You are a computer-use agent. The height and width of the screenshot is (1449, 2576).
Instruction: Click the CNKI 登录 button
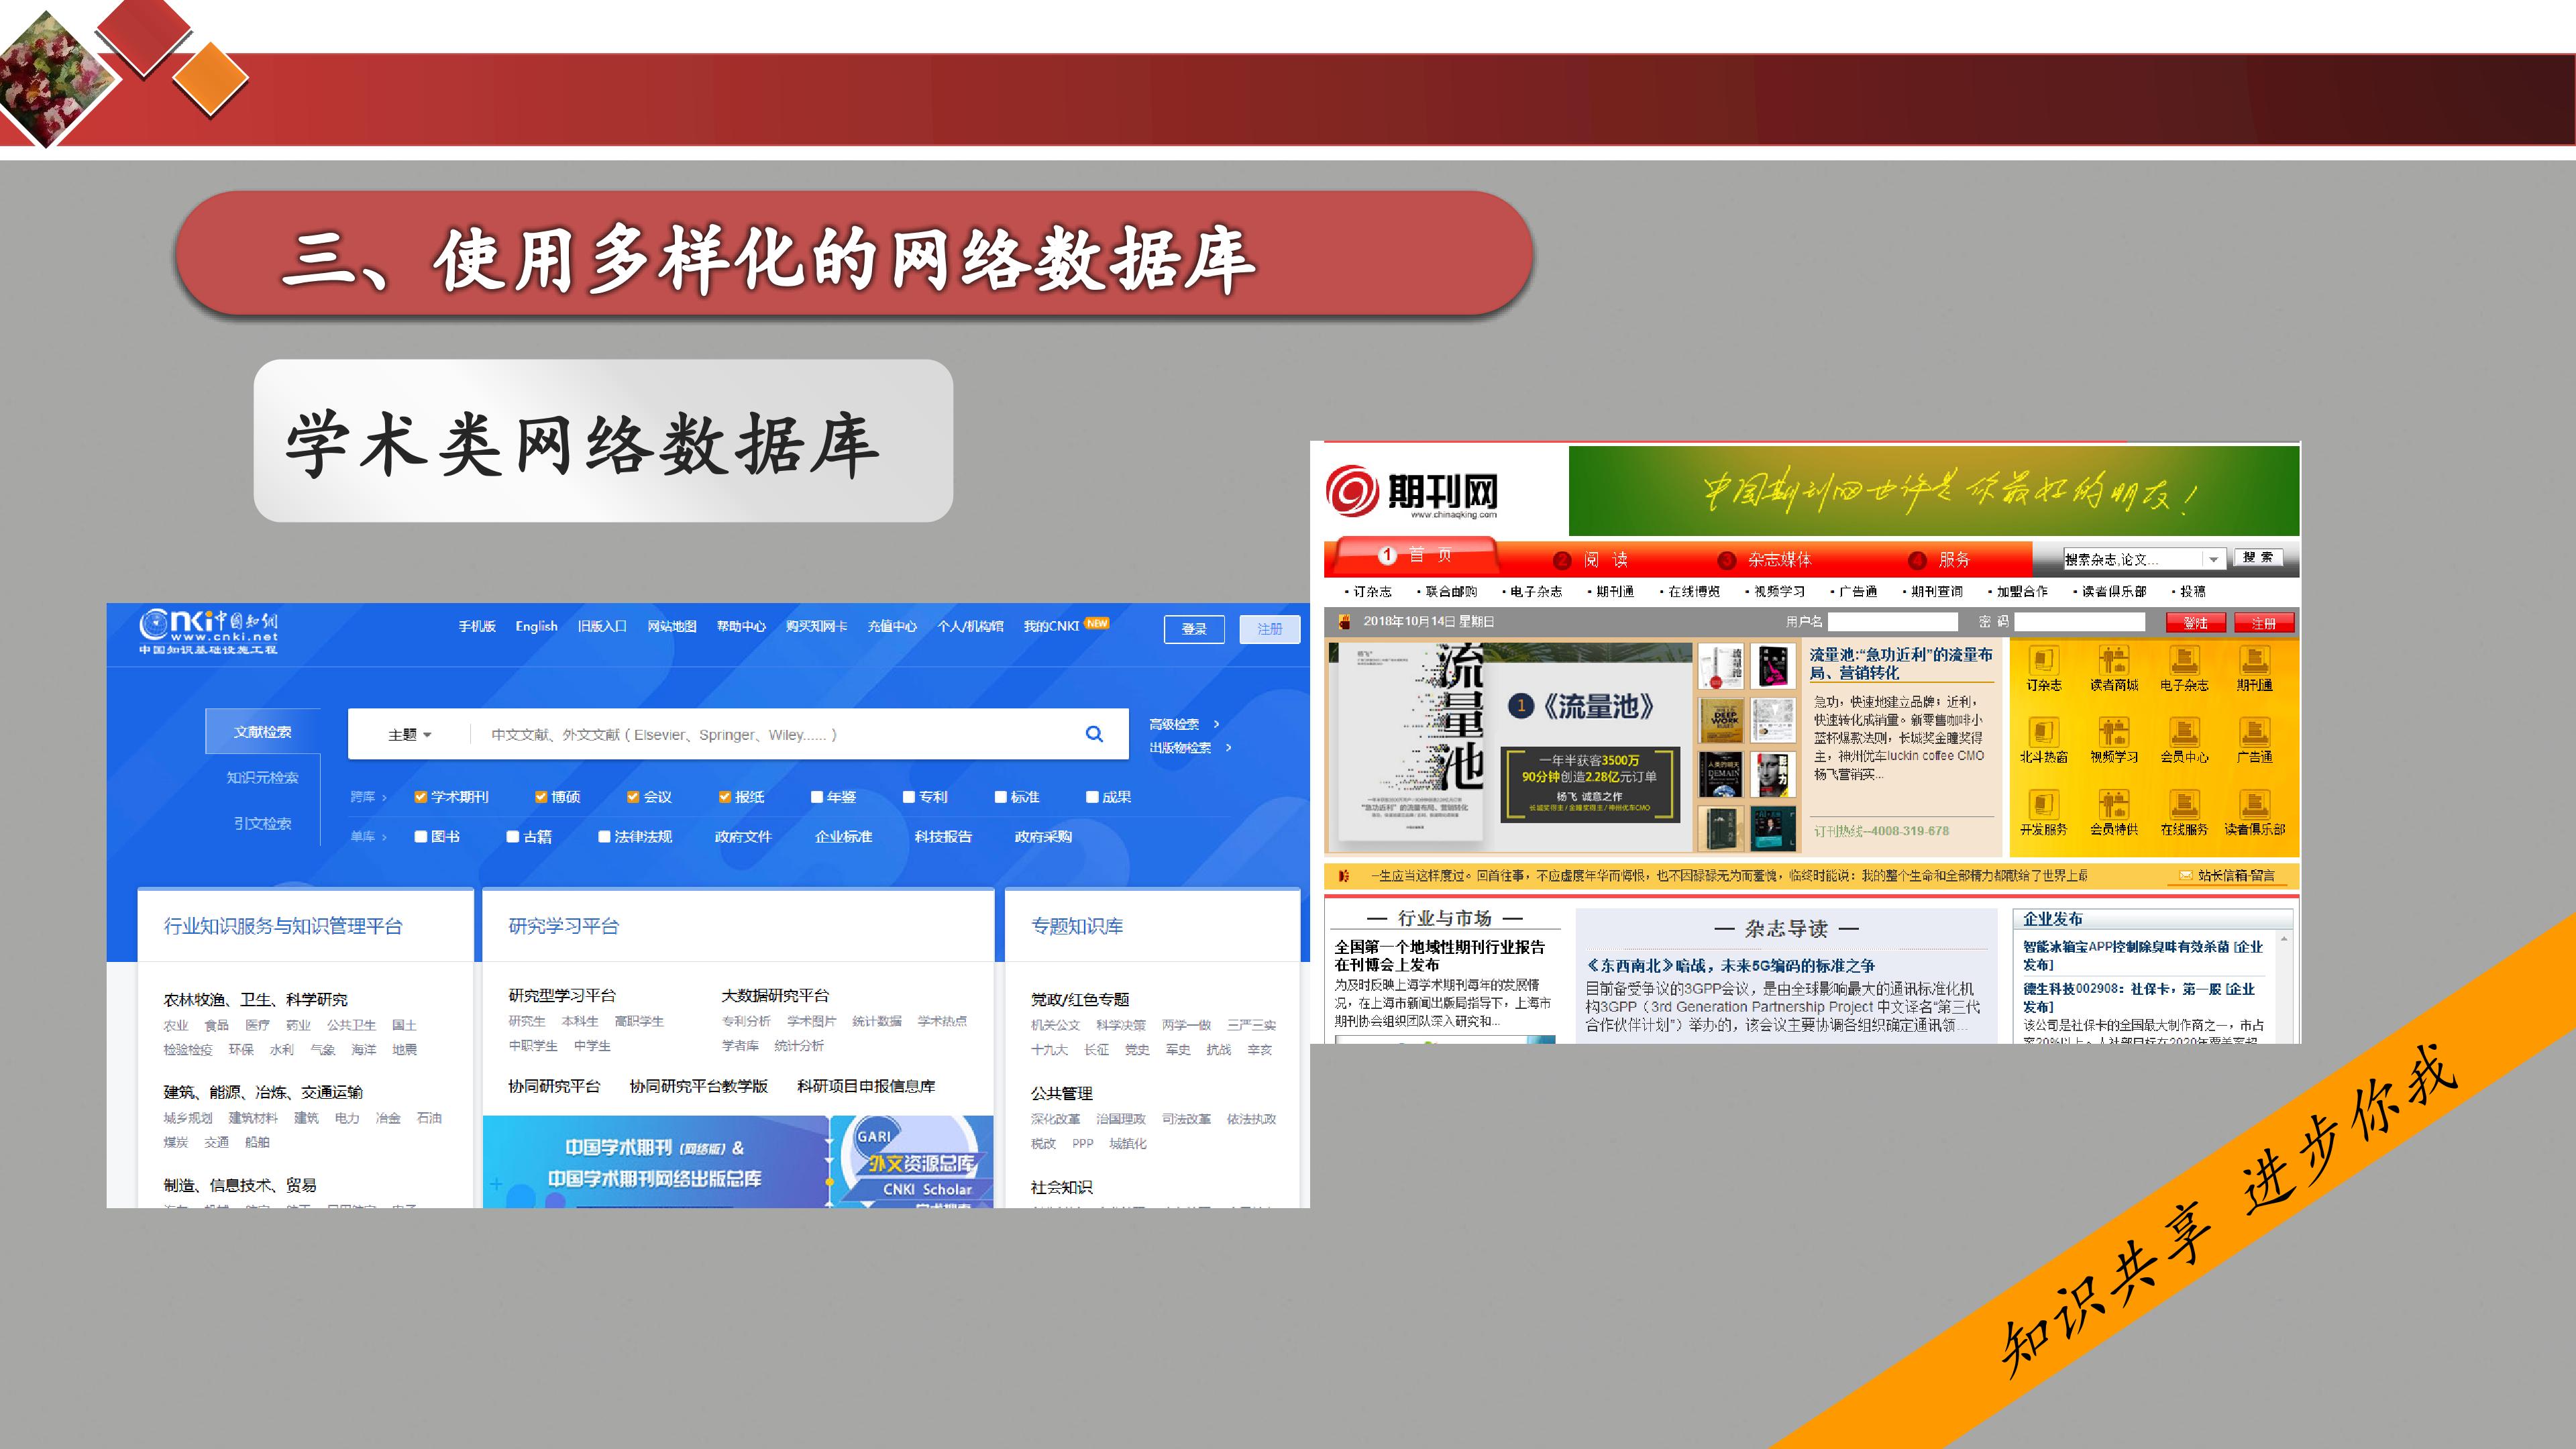point(1194,629)
